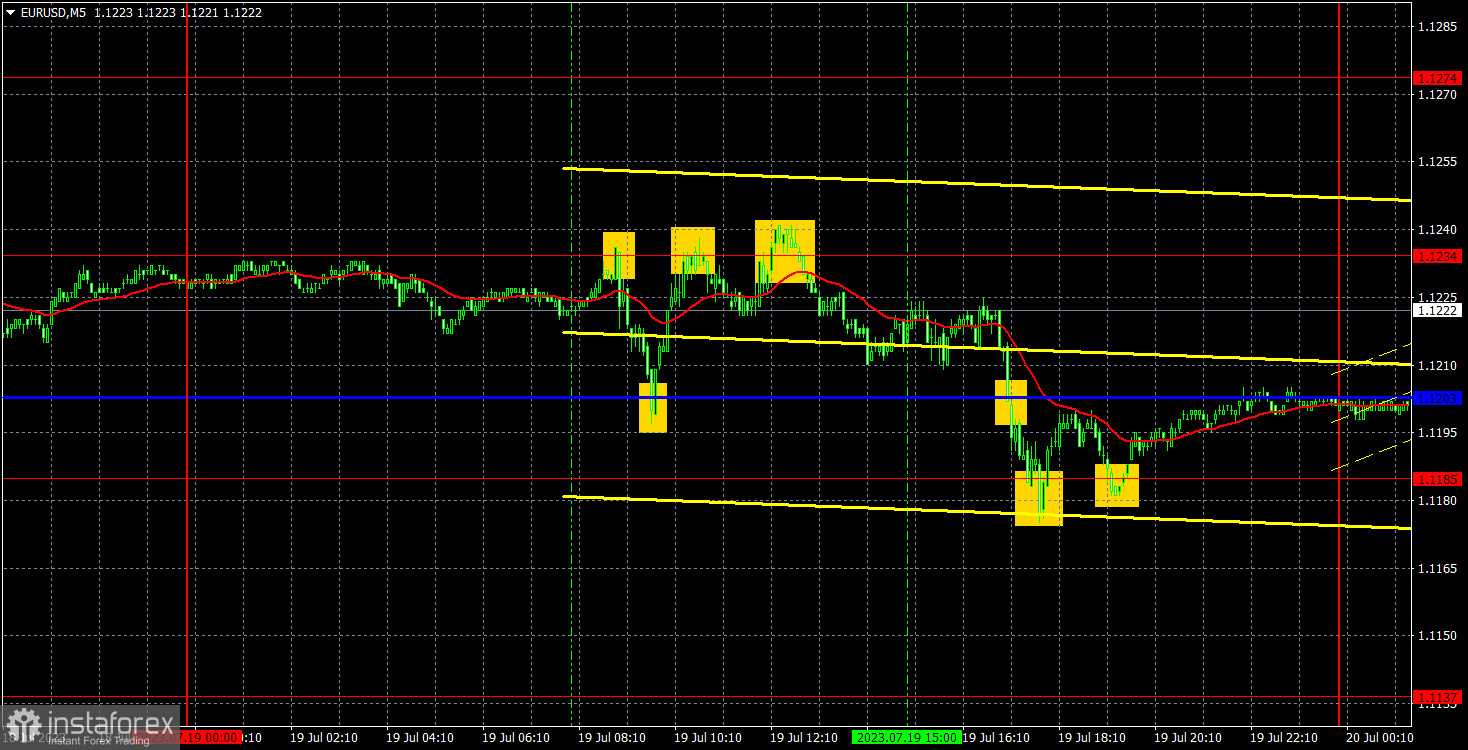The width and height of the screenshot is (1468, 750).
Task: Select the red 1.1137 price level label
Action: 1437,697
